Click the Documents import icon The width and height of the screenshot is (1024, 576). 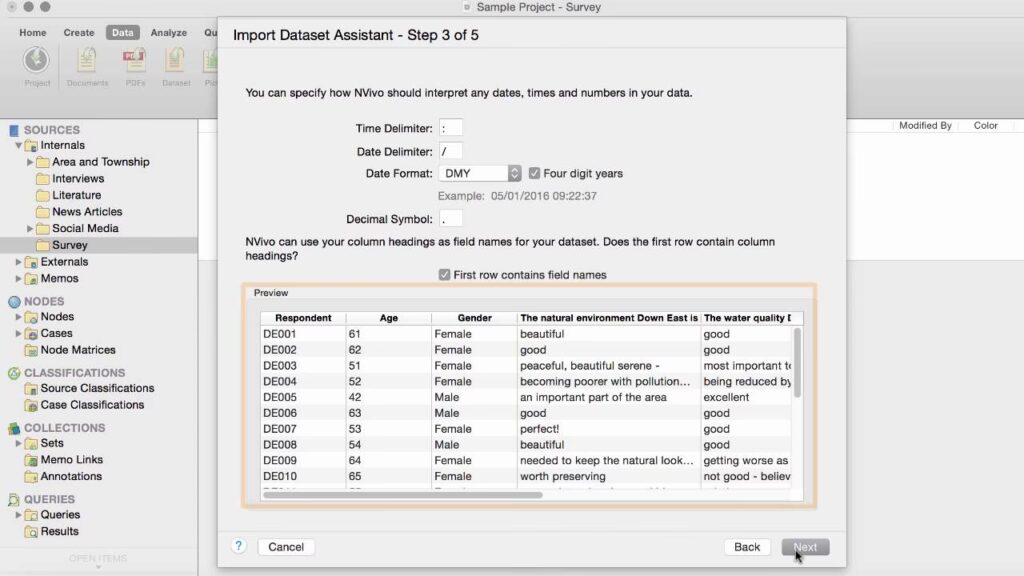87,62
